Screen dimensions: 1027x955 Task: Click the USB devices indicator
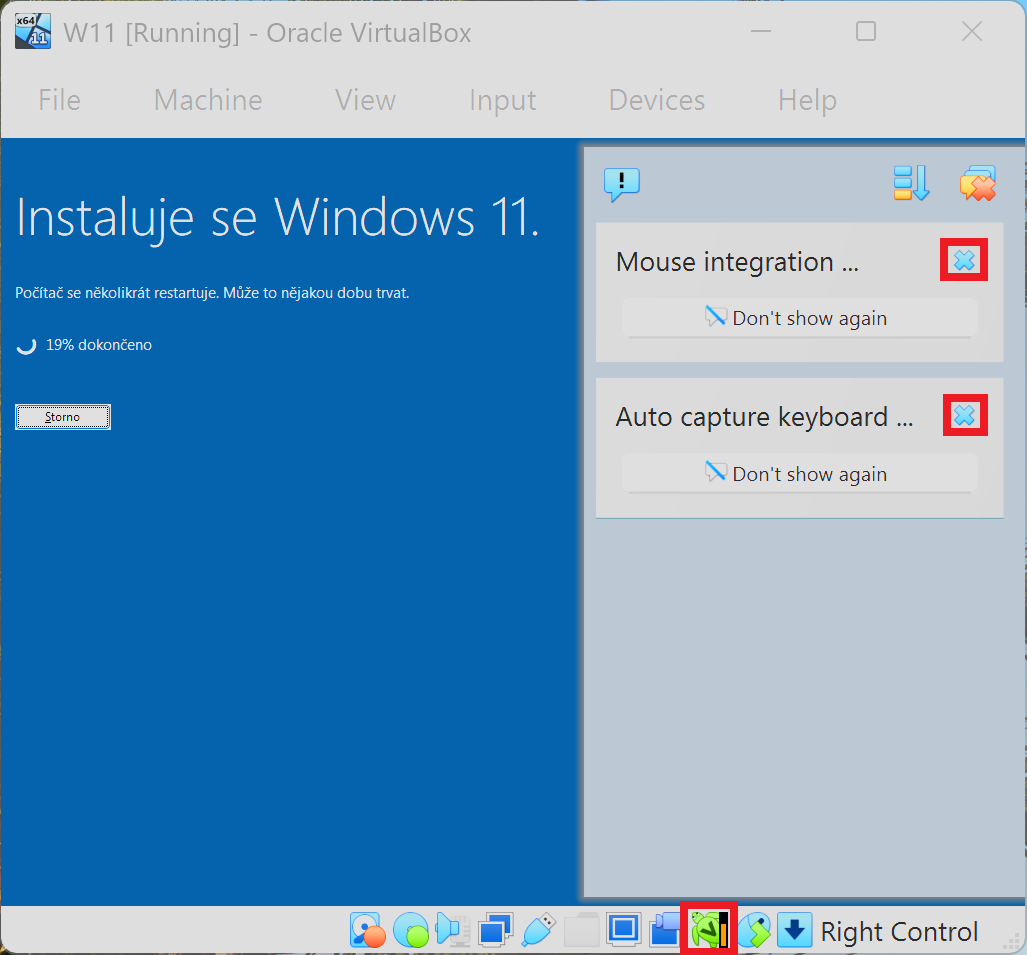coord(538,930)
